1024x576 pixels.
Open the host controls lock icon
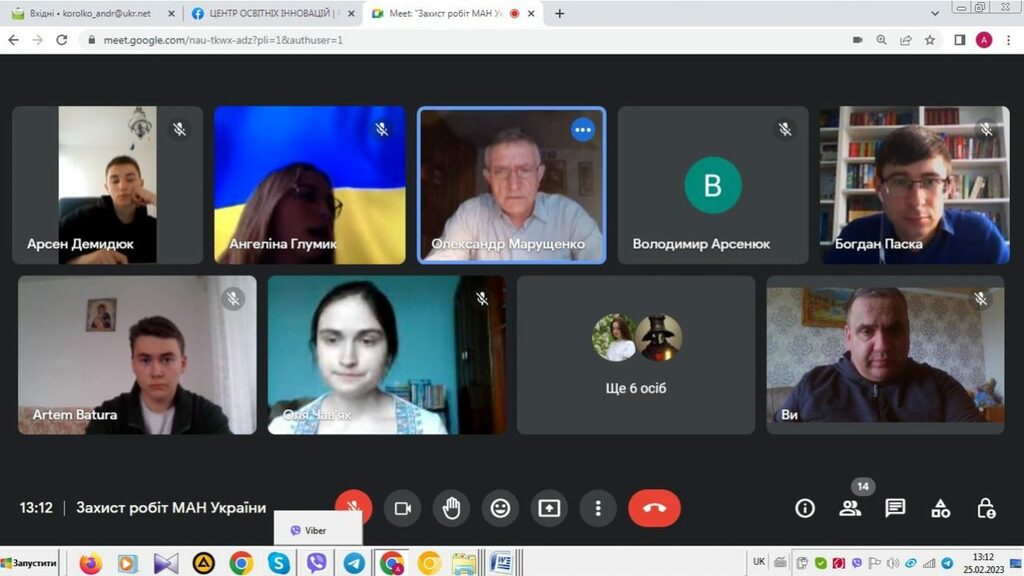pyautogui.click(x=986, y=508)
